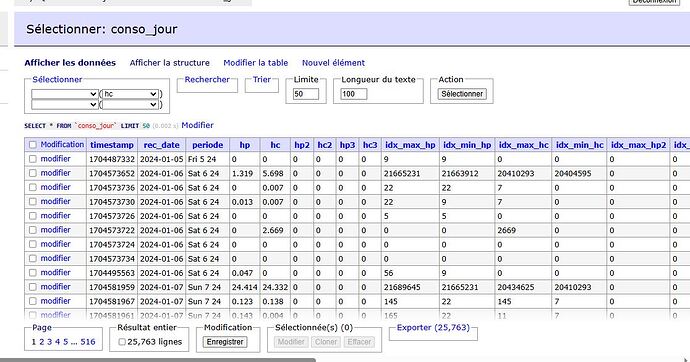Sort by the idx_min_hp column header
This screenshot has height=362, width=690.
[x=467, y=145]
